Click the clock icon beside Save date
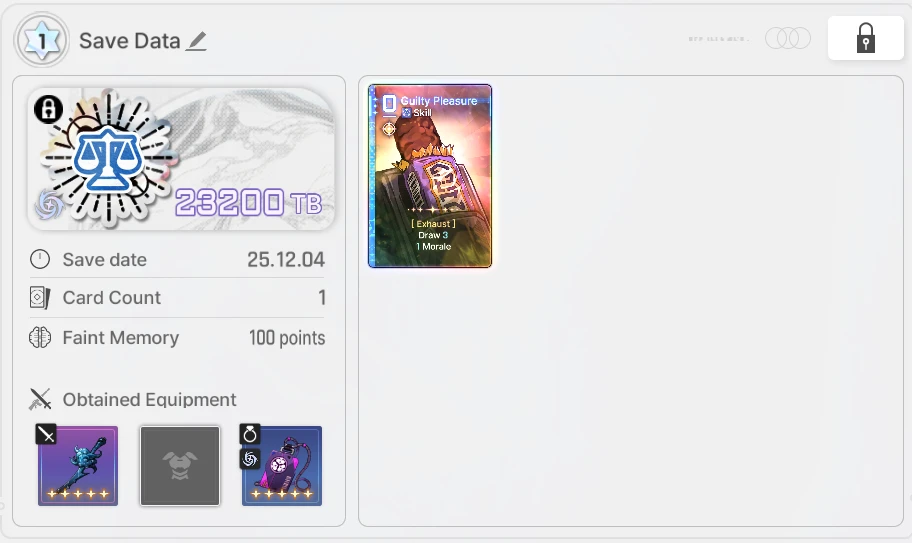 [40, 259]
